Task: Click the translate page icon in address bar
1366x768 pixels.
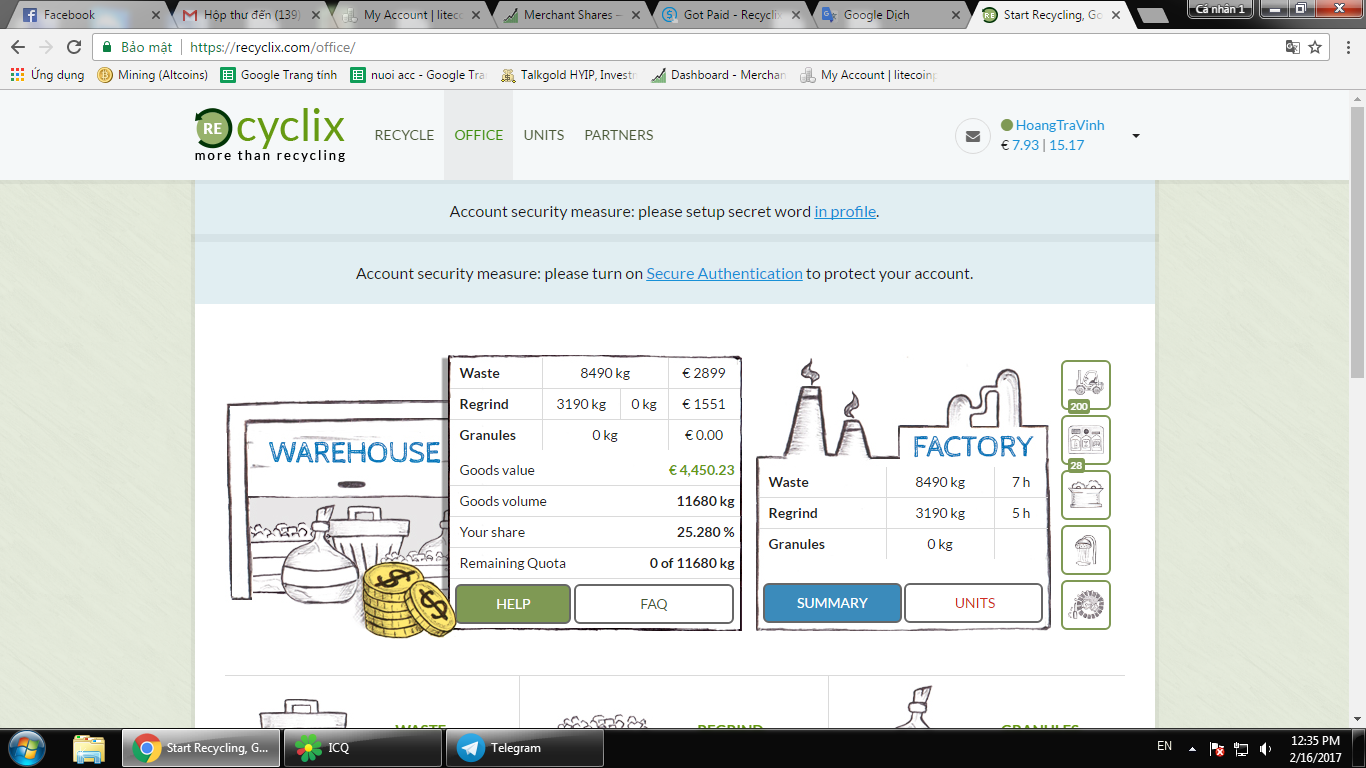Action: pyautogui.click(x=1292, y=47)
